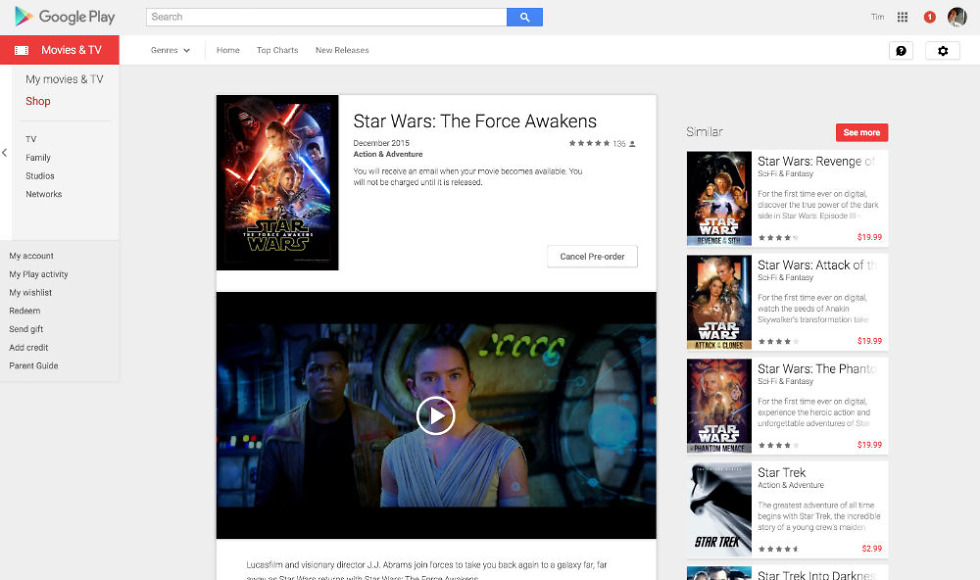Open the Movies & TV section header
980x580 pixels.
coord(60,50)
